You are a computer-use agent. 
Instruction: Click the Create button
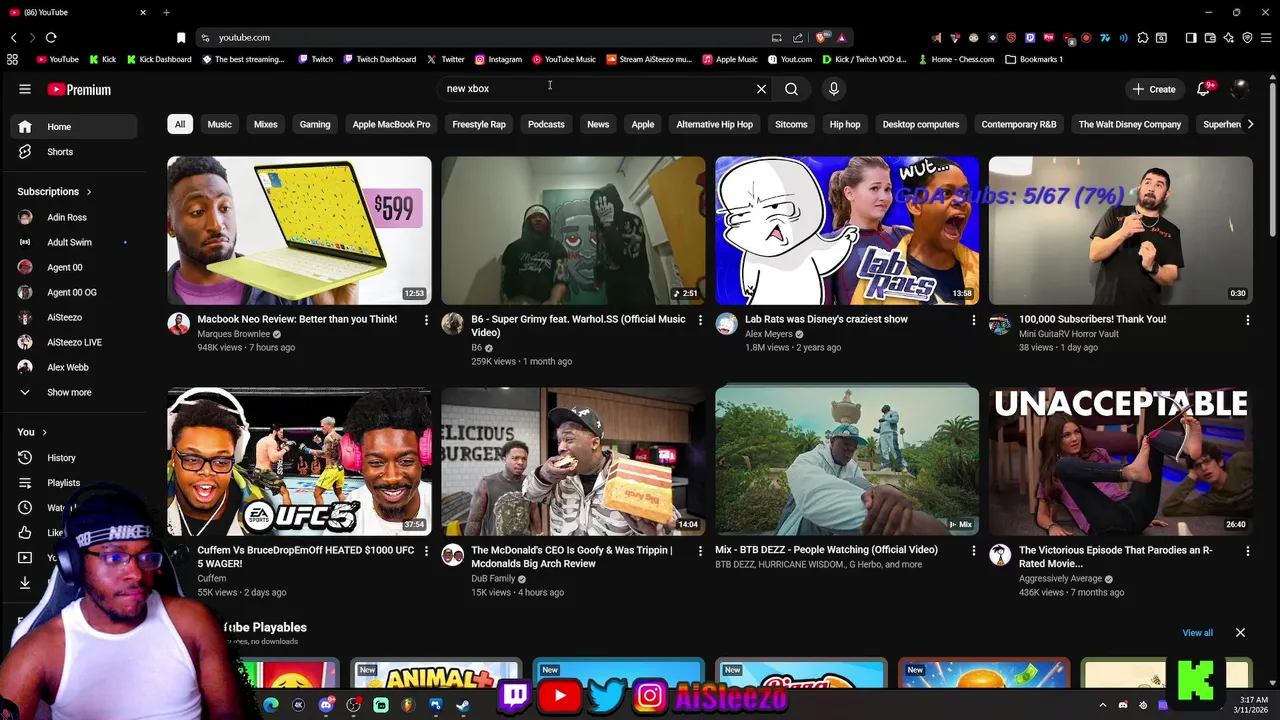(x=1154, y=89)
